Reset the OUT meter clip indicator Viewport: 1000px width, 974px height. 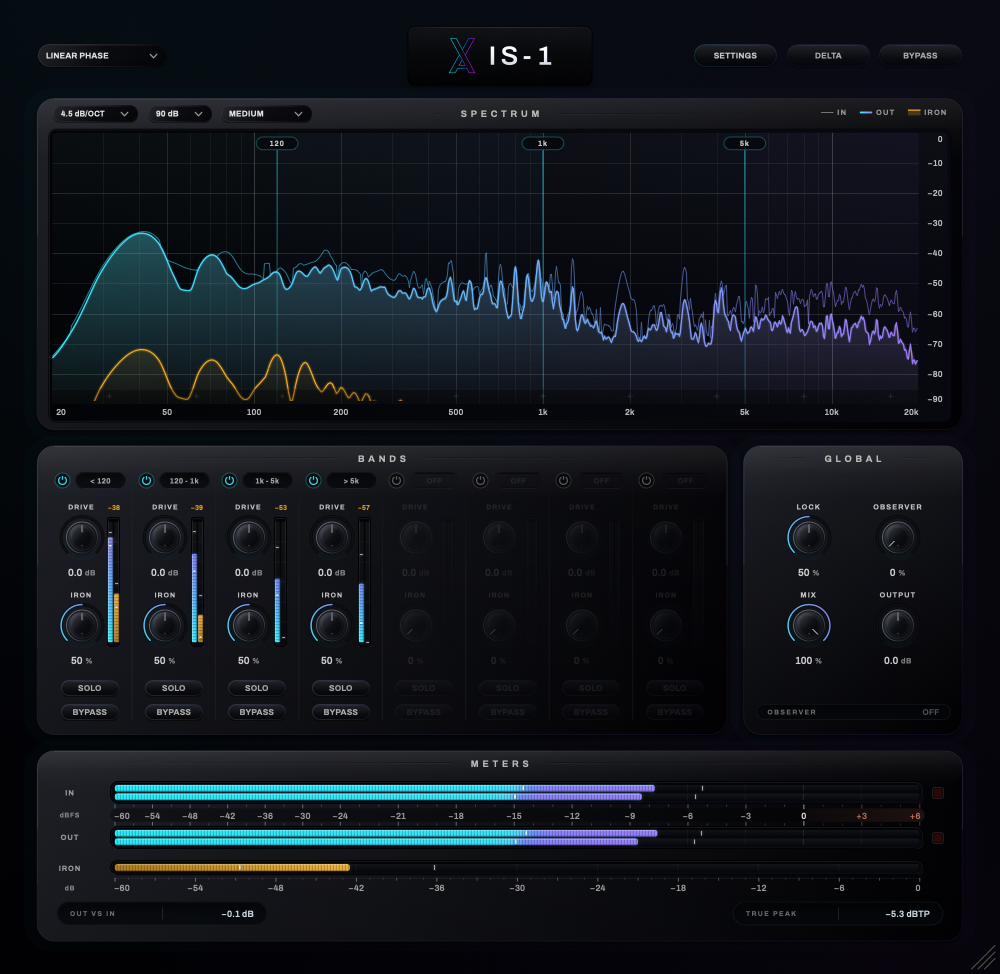coord(938,837)
